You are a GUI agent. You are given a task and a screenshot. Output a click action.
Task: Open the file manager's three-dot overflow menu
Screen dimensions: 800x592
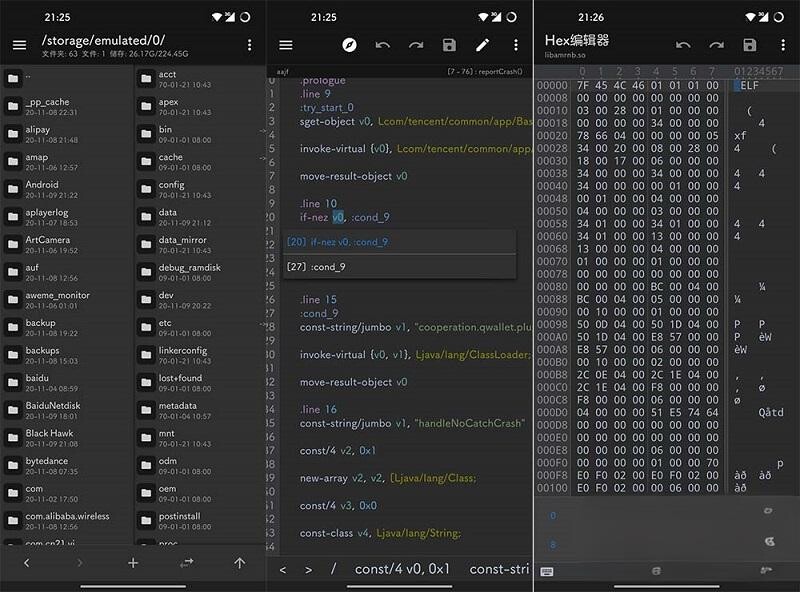[x=249, y=45]
